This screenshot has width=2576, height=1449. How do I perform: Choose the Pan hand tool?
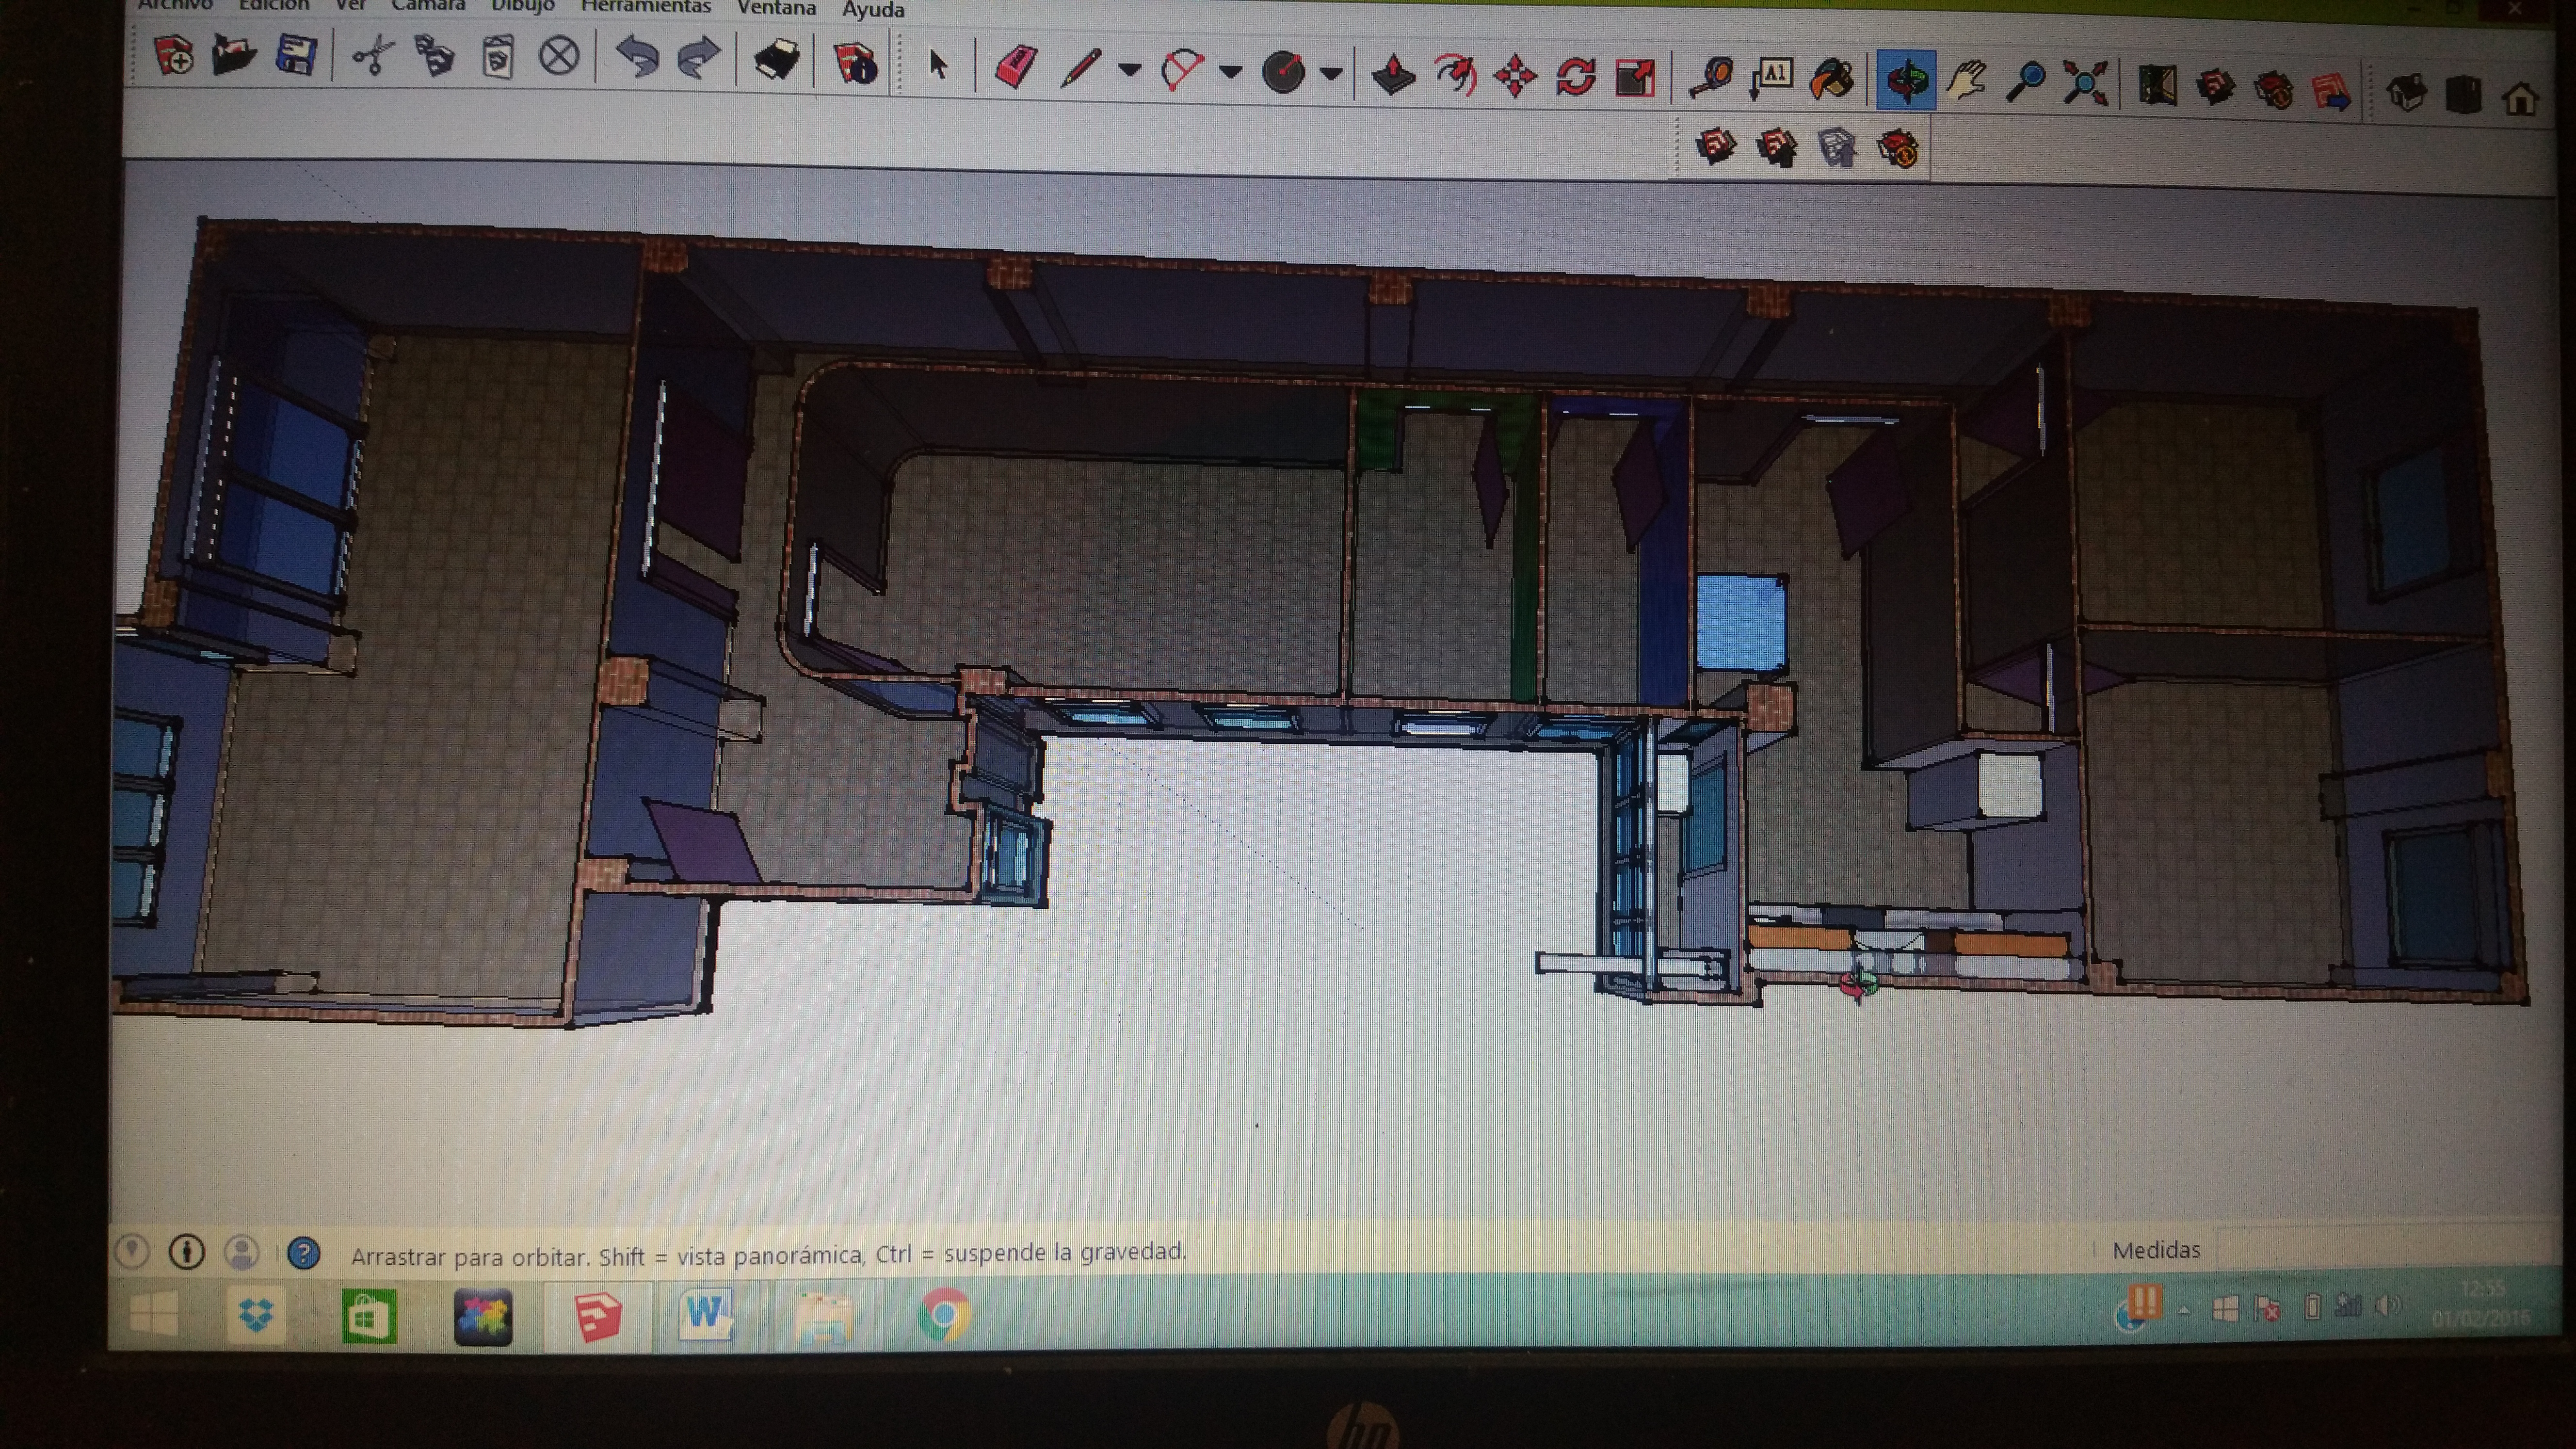click(x=1967, y=81)
